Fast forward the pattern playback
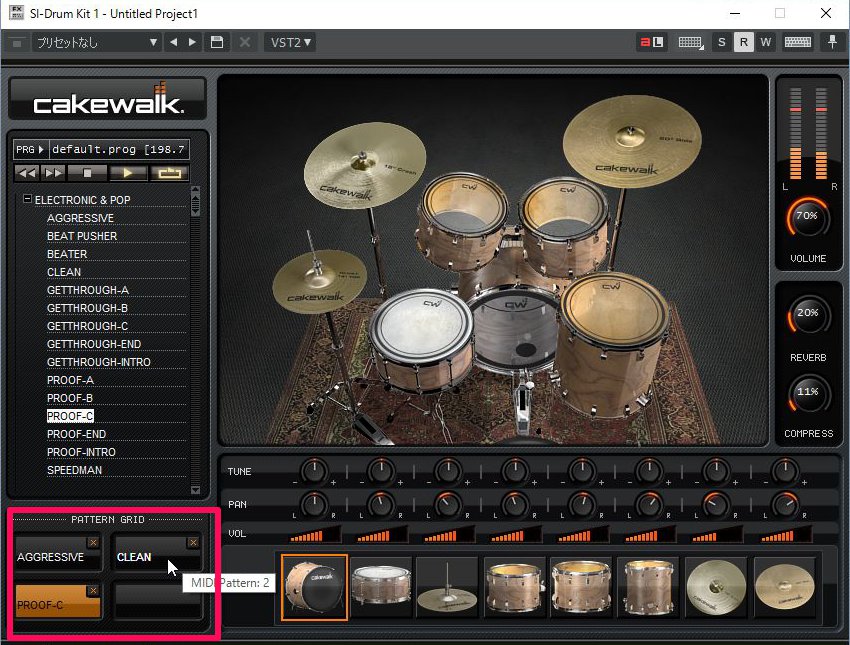The width and height of the screenshot is (850, 645). click(54, 173)
